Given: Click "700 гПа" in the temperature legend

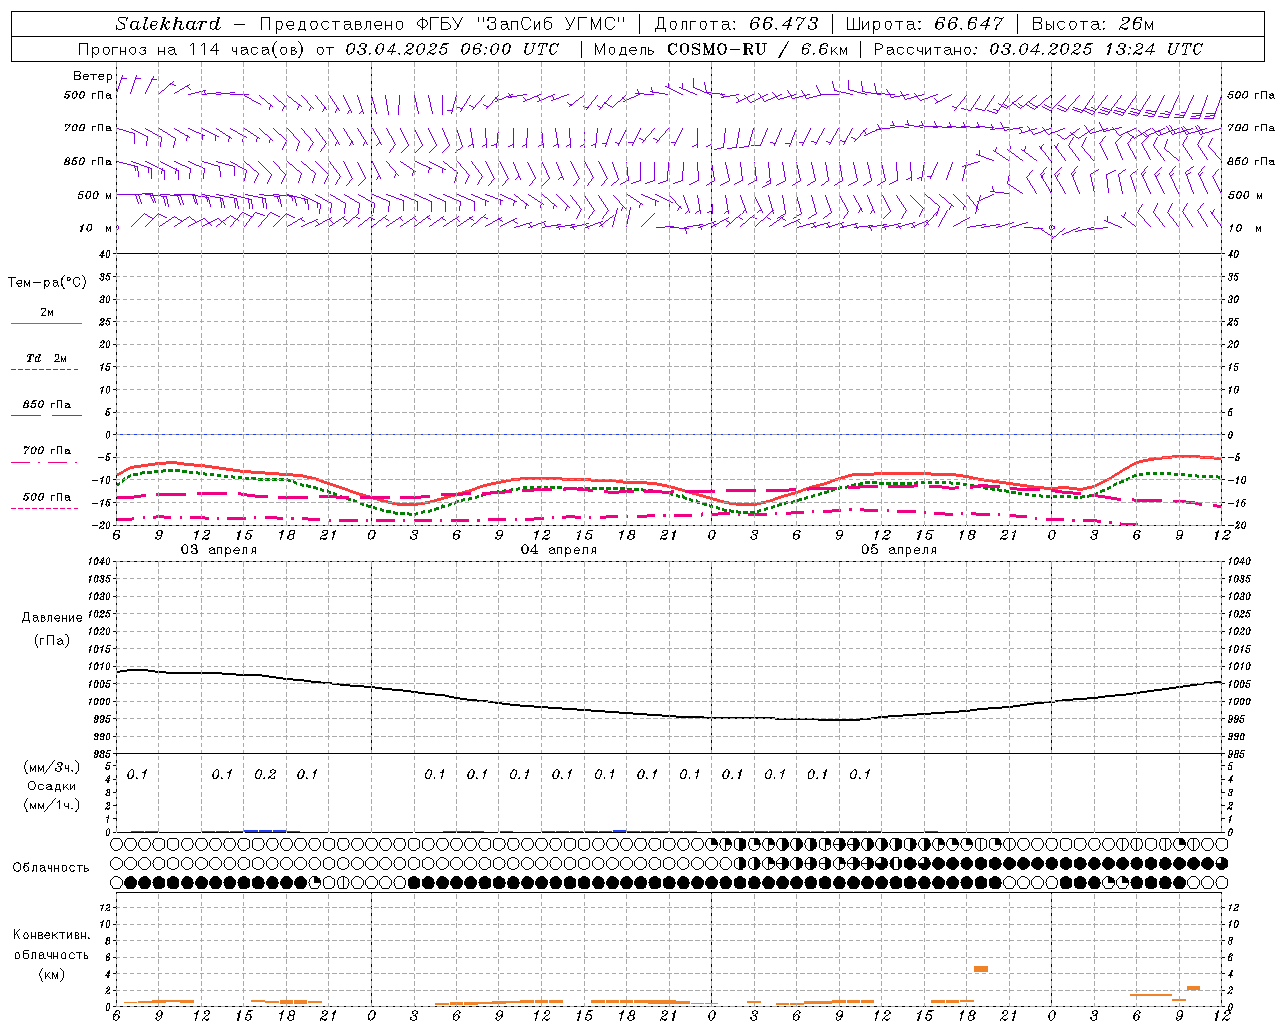Looking at the screenshot, I should click(47, 450).
